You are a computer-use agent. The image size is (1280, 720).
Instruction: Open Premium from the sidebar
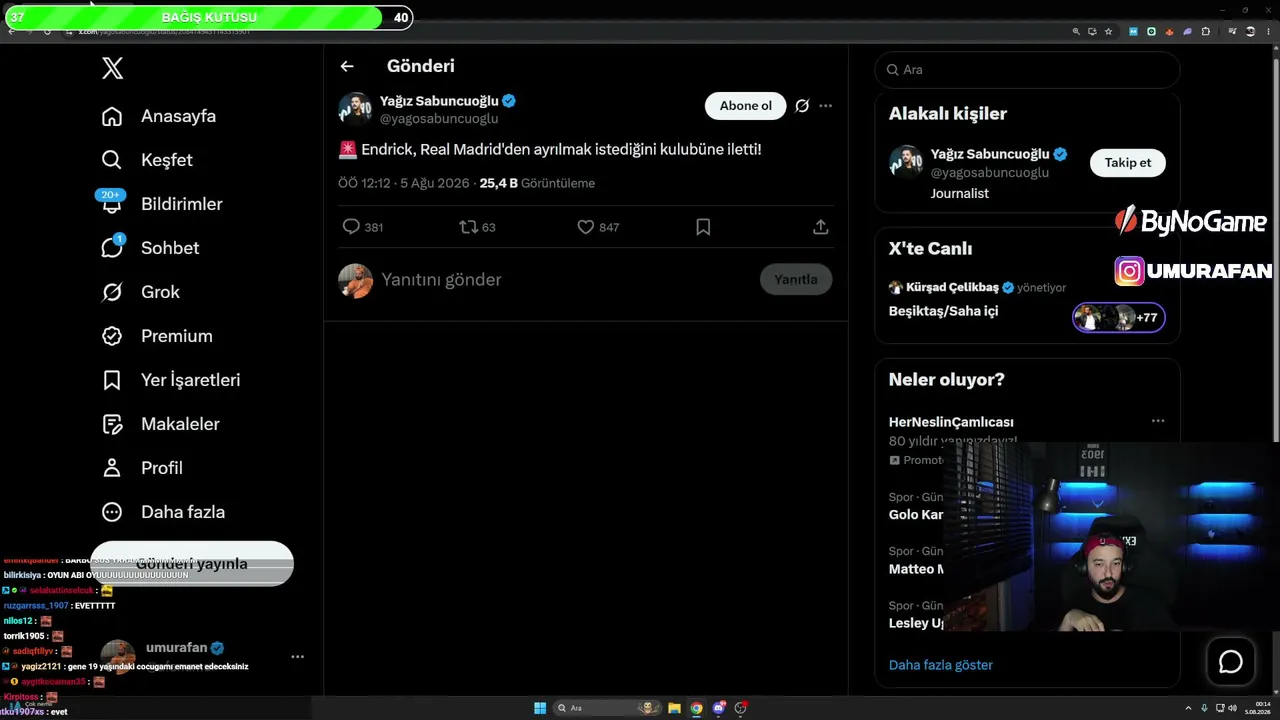coord(157,336)
